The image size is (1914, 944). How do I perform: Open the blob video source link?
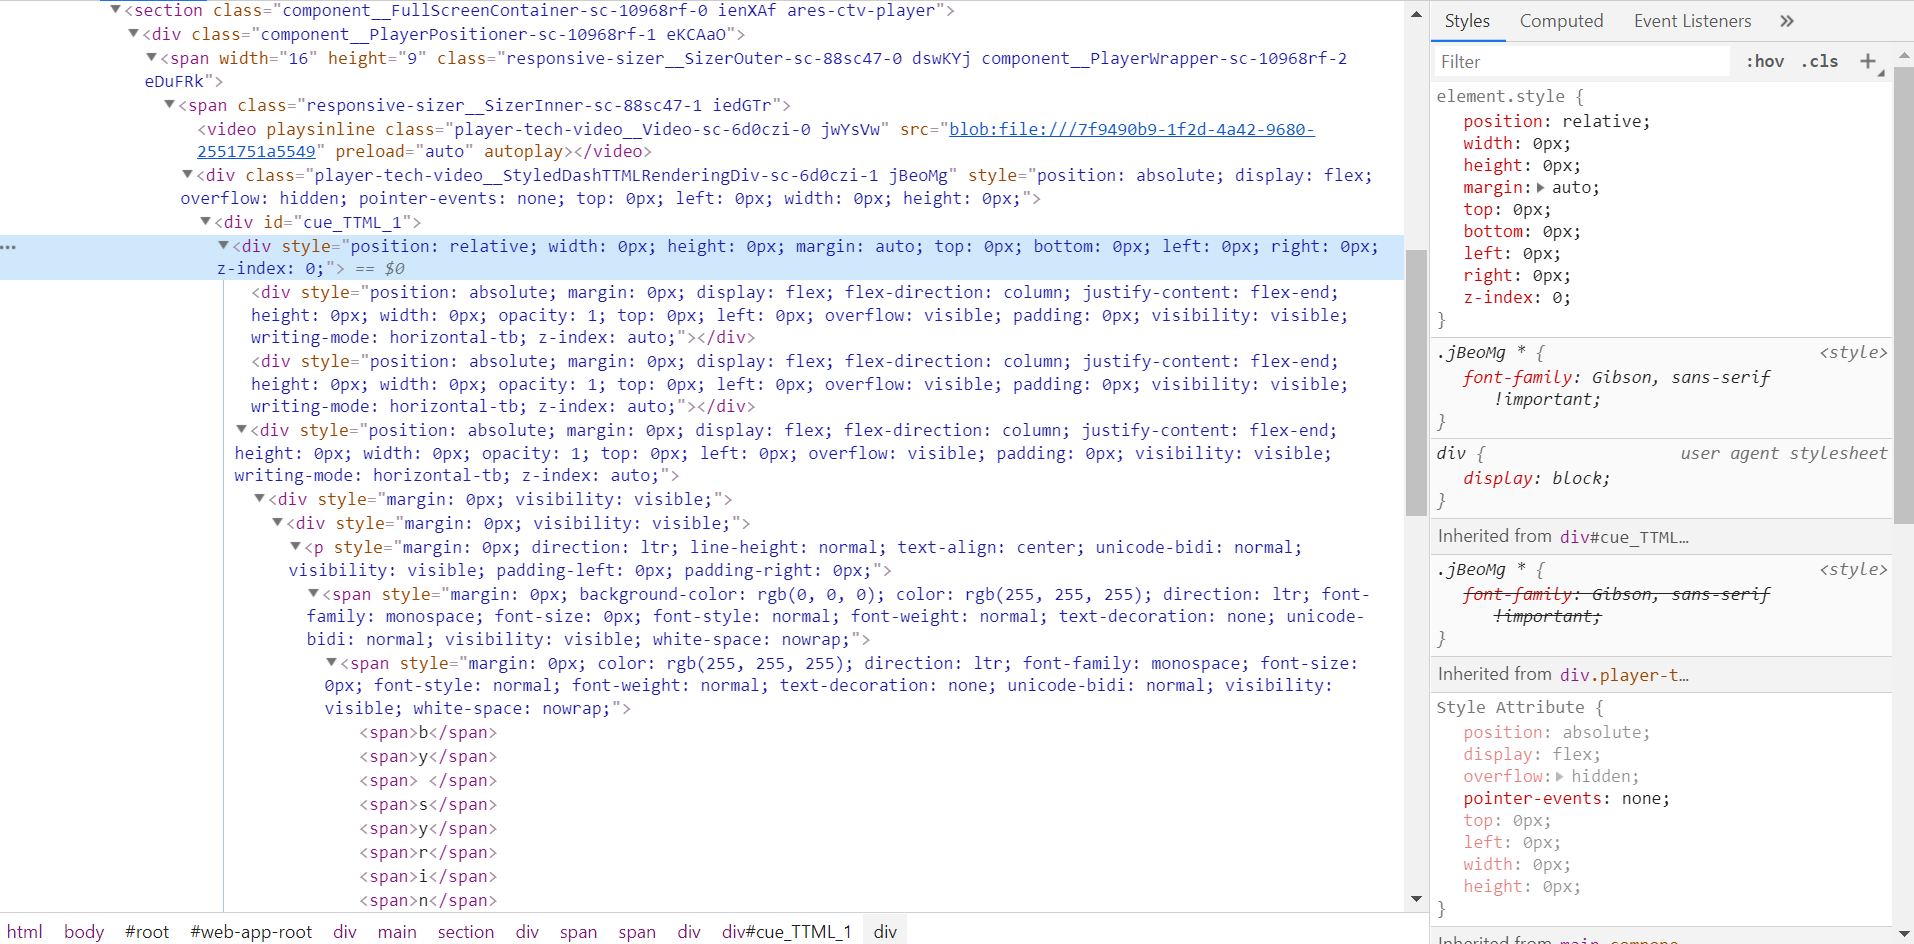click(1130, 128)
